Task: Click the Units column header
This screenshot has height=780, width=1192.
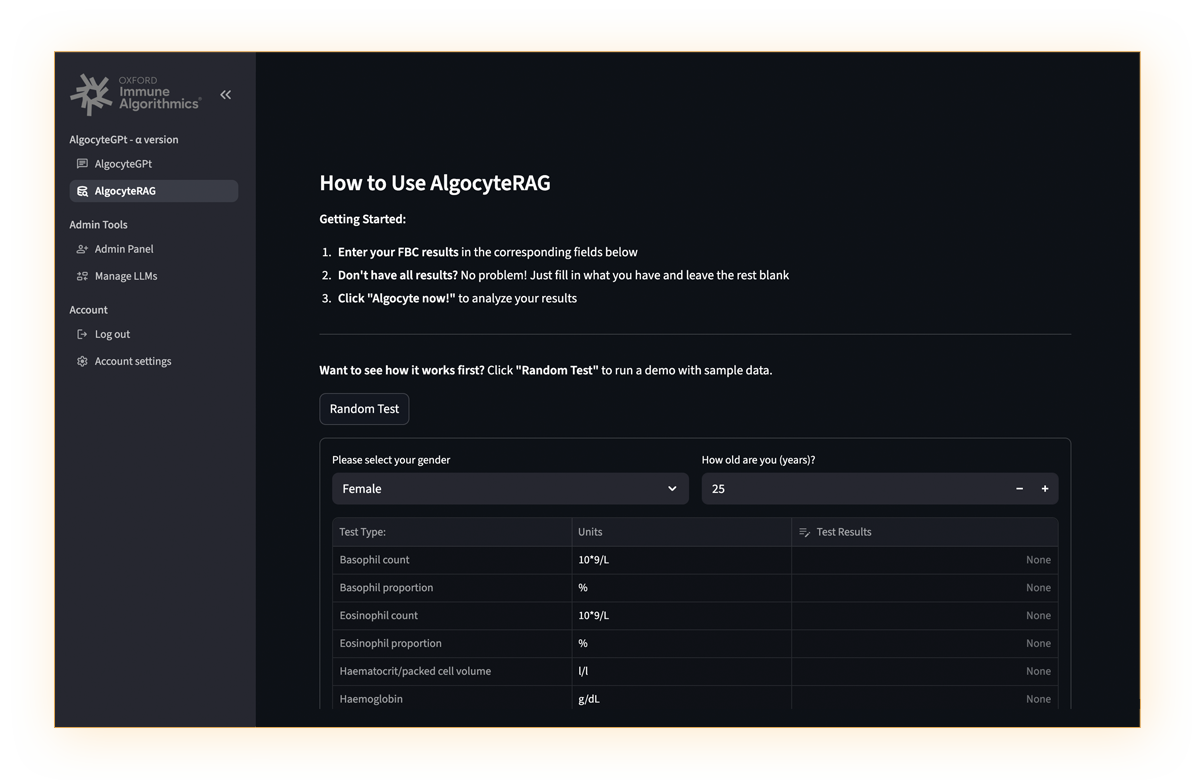Action: coord(681,532)
